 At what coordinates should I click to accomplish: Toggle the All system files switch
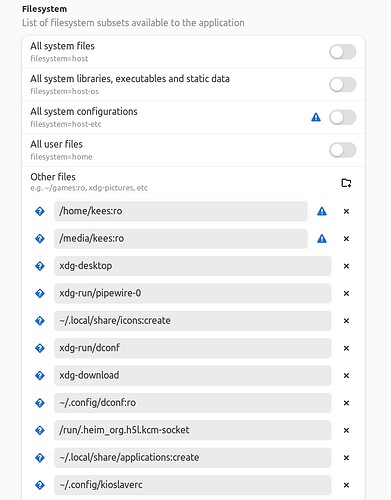(x=342, y=52)
